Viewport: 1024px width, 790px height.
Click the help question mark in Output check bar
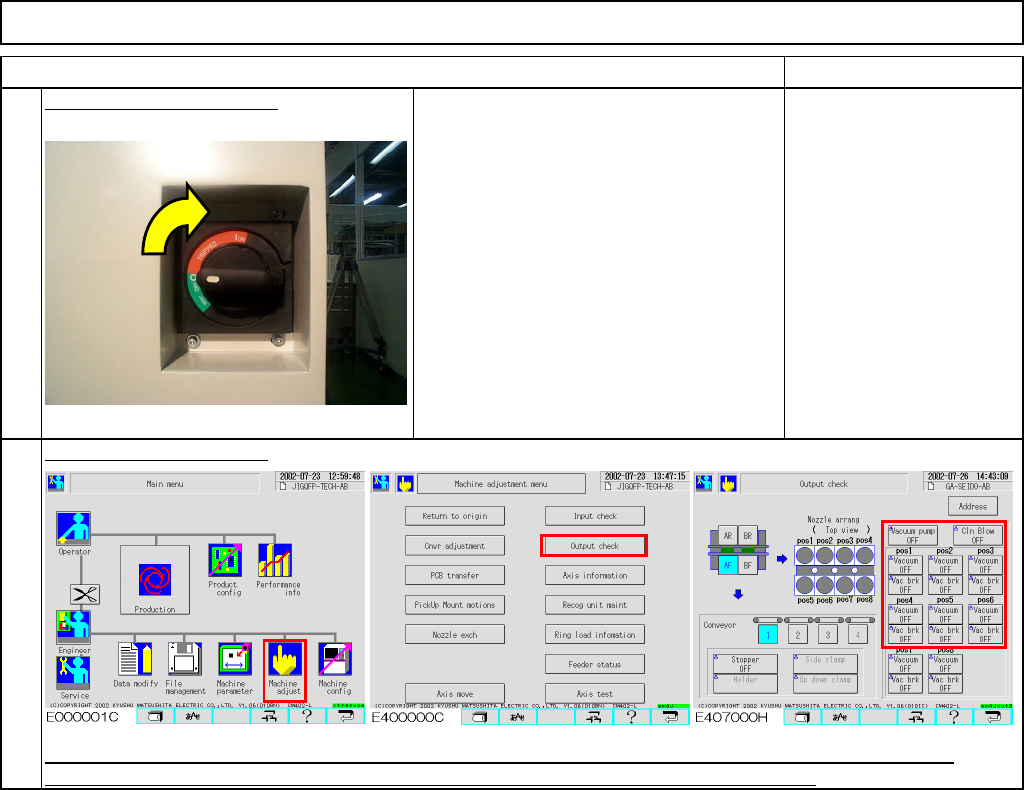click(955, 717)
